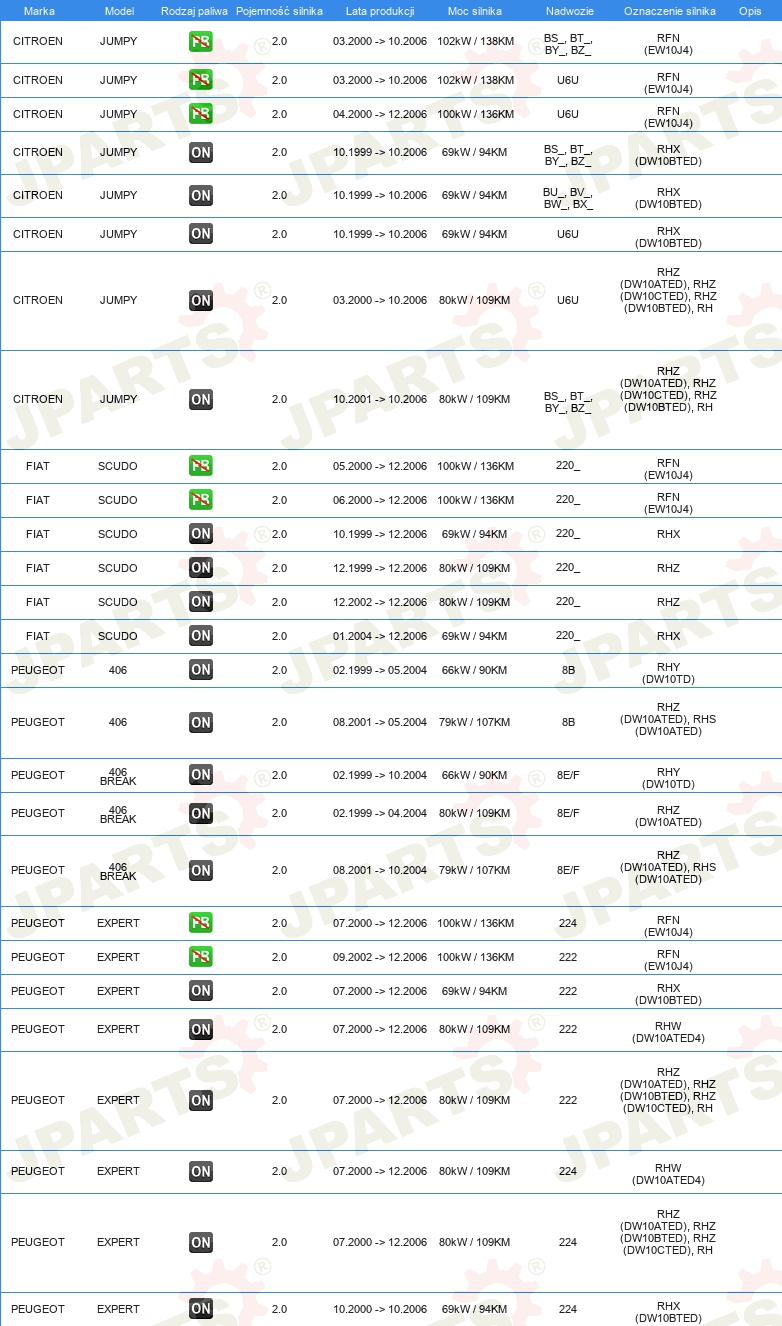Select production dates 10.2000 -> 10.2006

[380, 1309]
